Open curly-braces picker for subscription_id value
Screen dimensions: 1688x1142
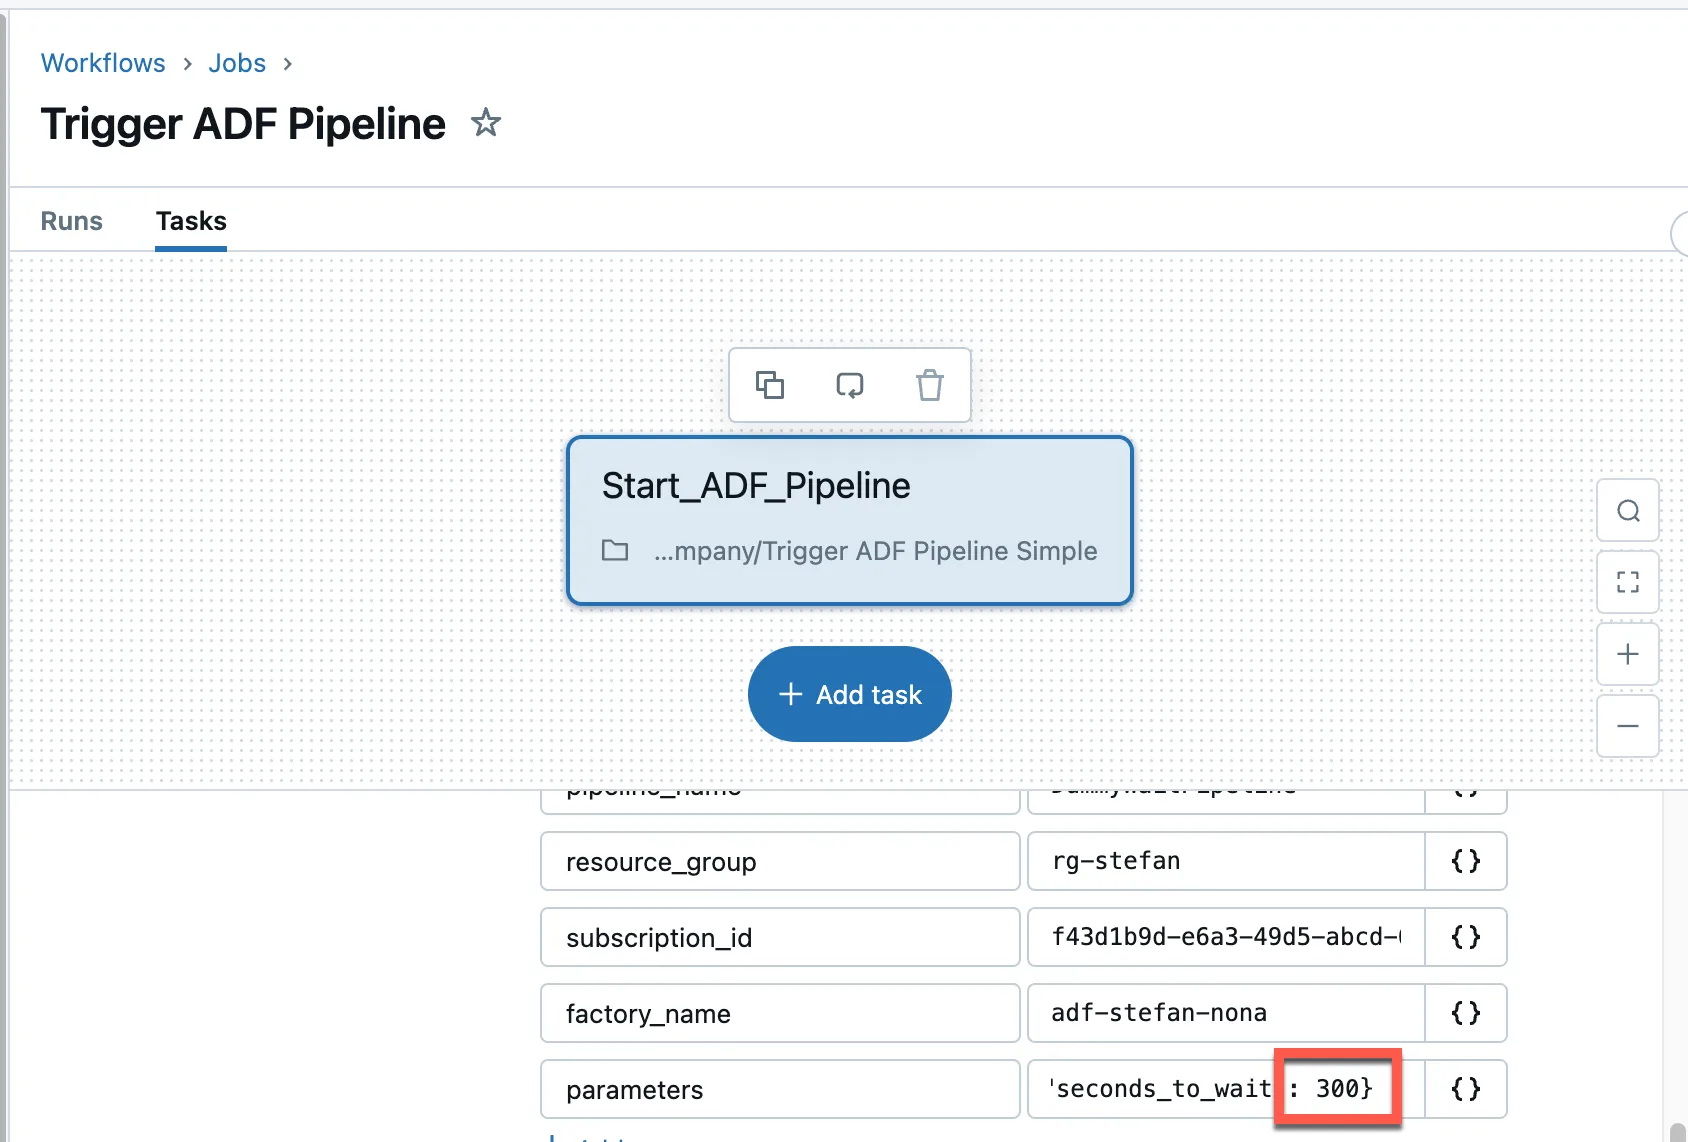pyautogui.click(x=1465, y=937)
